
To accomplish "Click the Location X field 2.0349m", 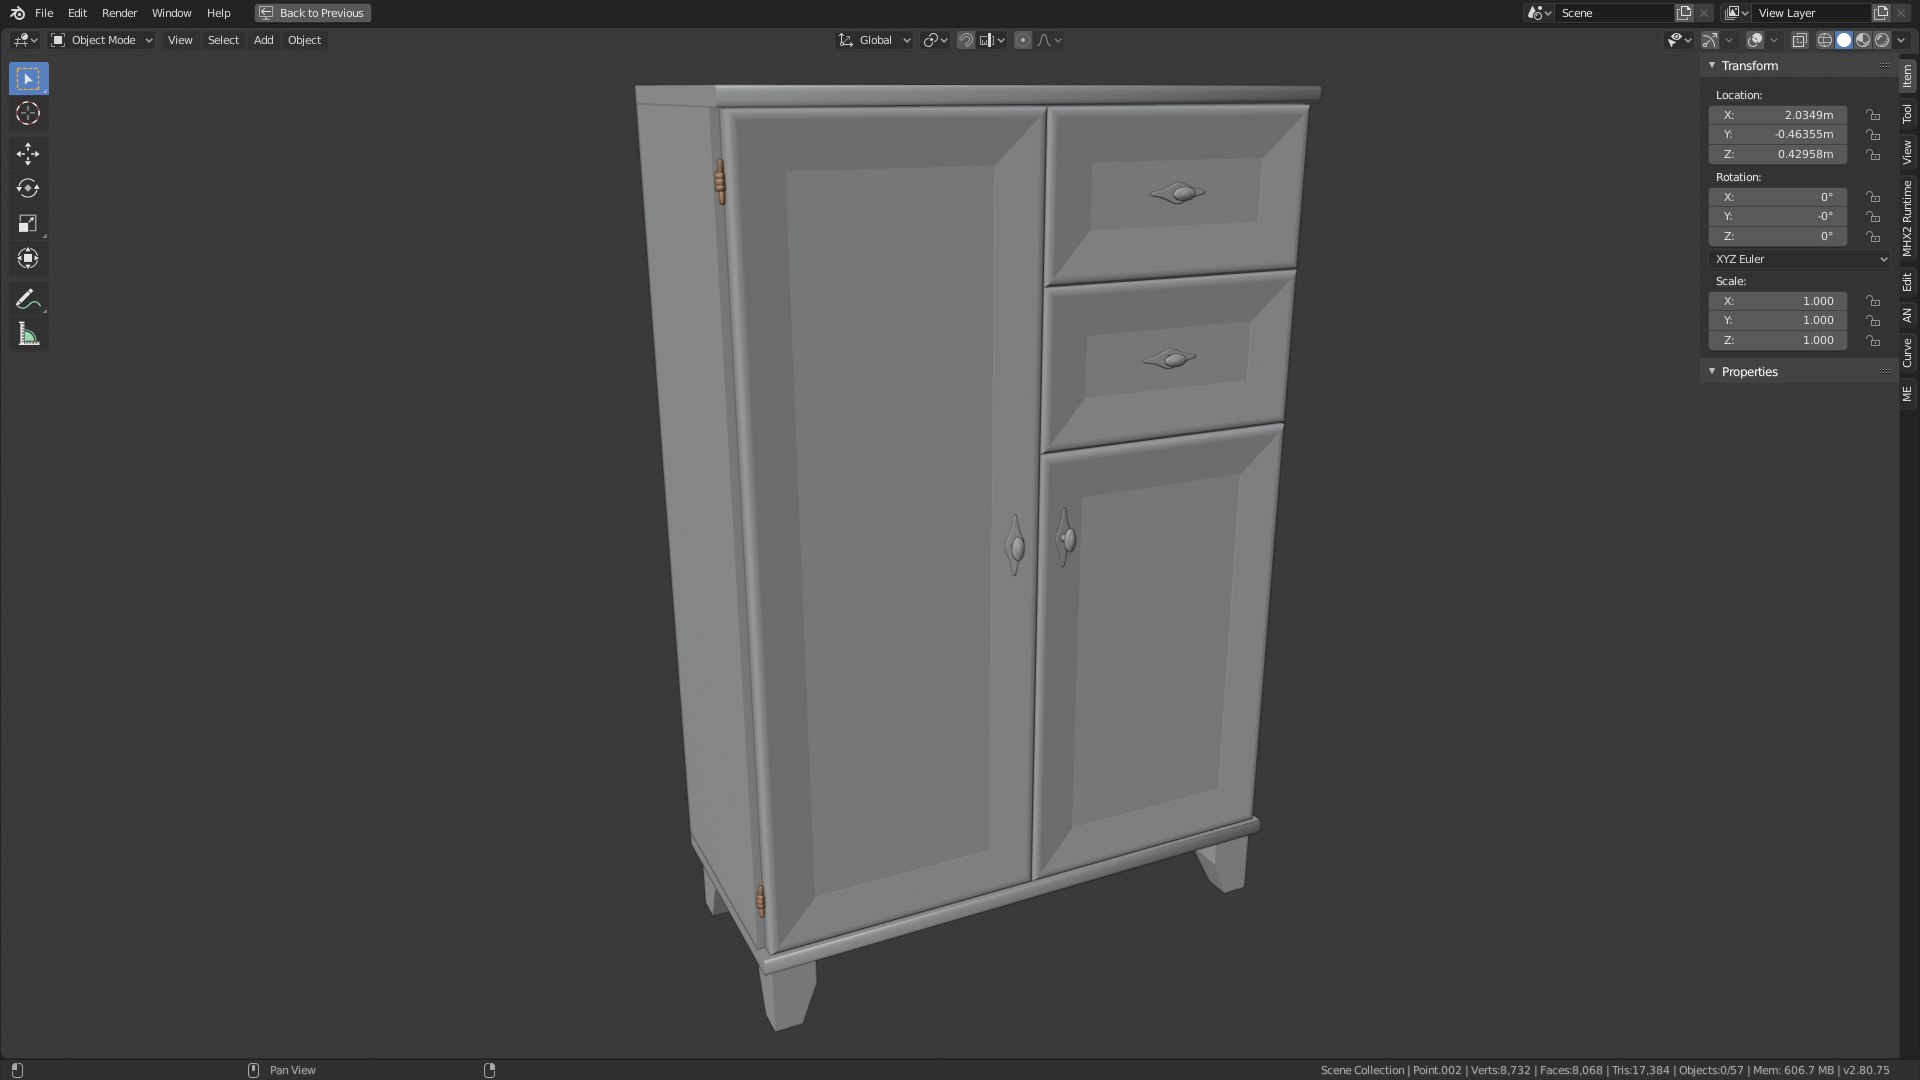I will (x=1778, y=115).
